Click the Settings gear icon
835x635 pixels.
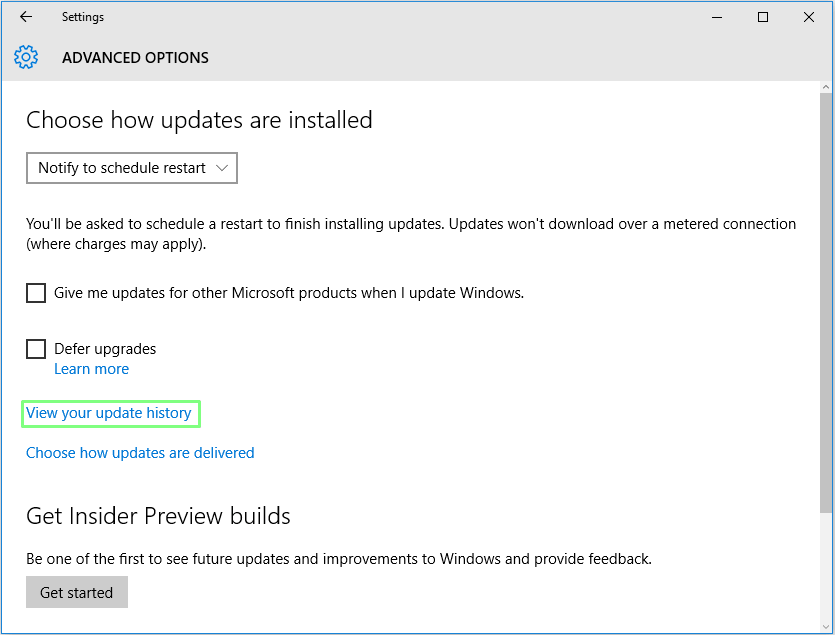point(26,57)
